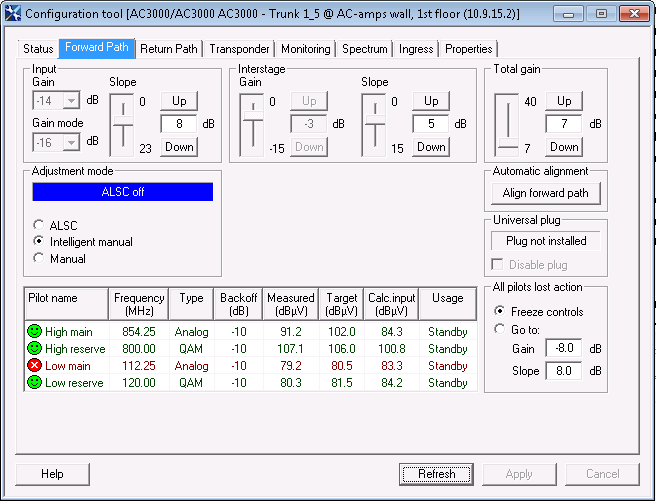Click the Interstage Slope value field
This screenshot has width=656, height=501.
430,124
